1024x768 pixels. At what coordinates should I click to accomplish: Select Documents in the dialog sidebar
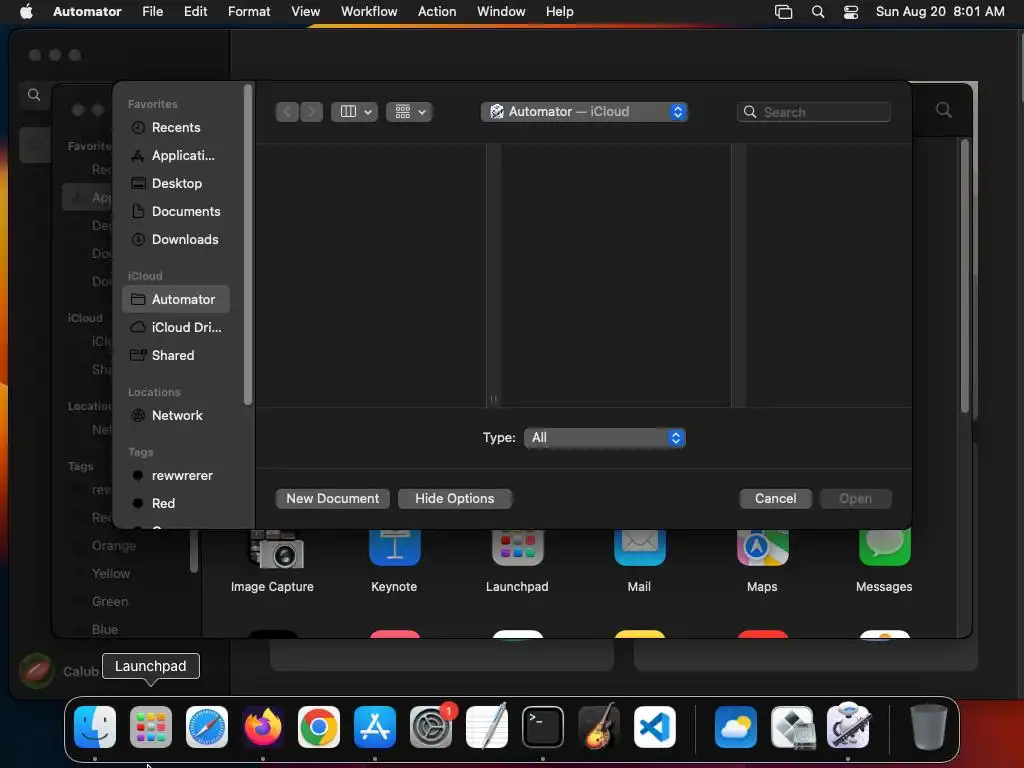coord(176,212)
